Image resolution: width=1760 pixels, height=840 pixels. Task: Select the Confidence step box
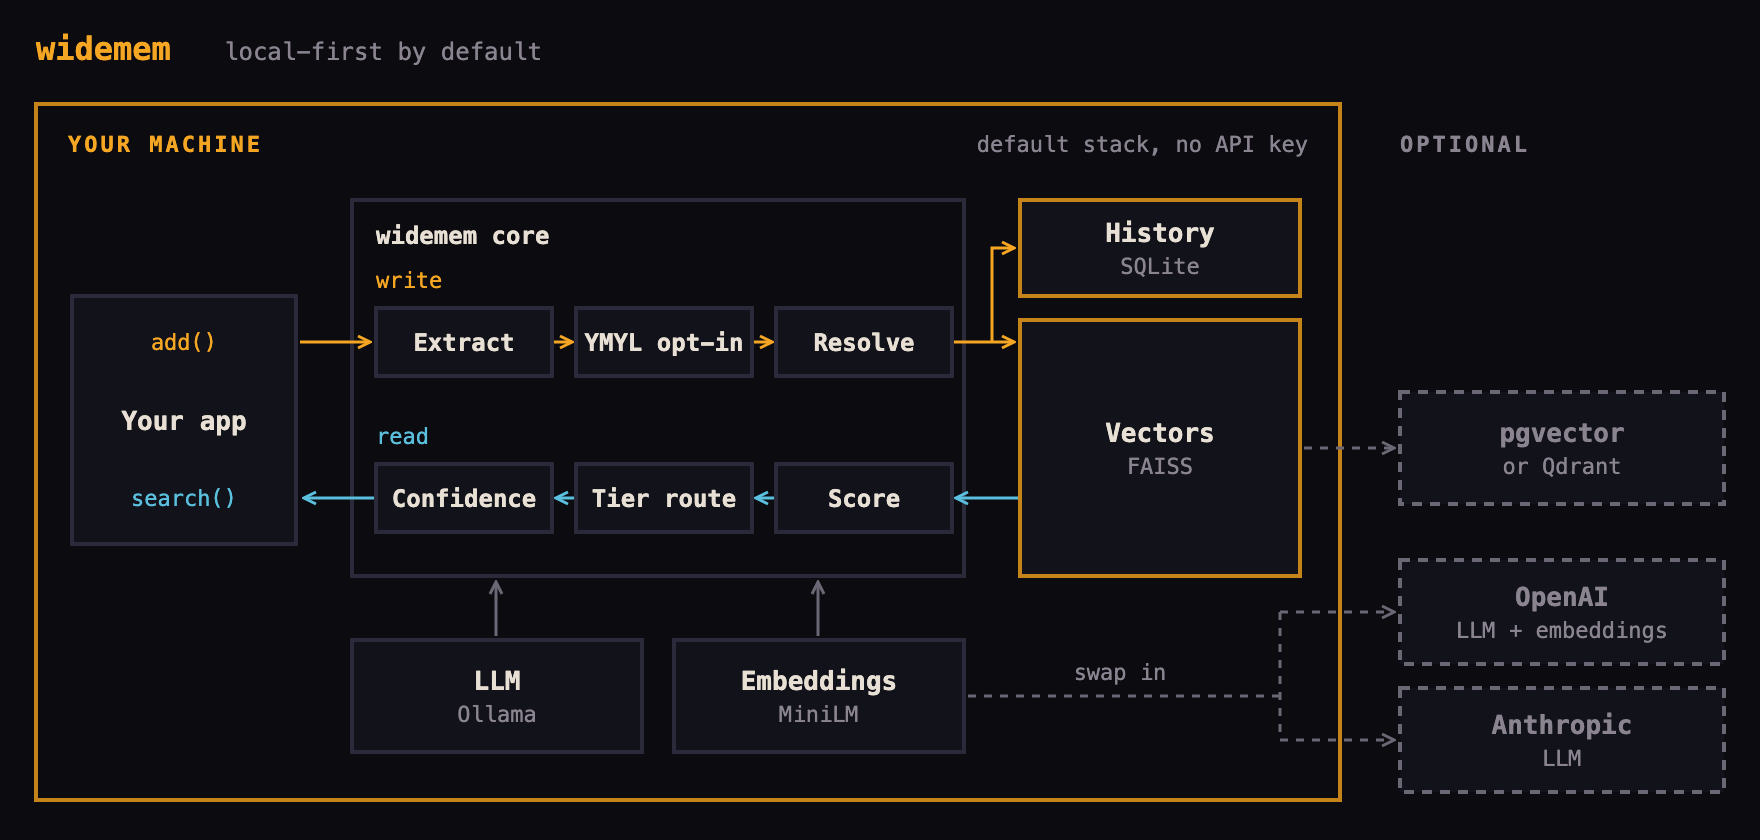pos(464,498)
